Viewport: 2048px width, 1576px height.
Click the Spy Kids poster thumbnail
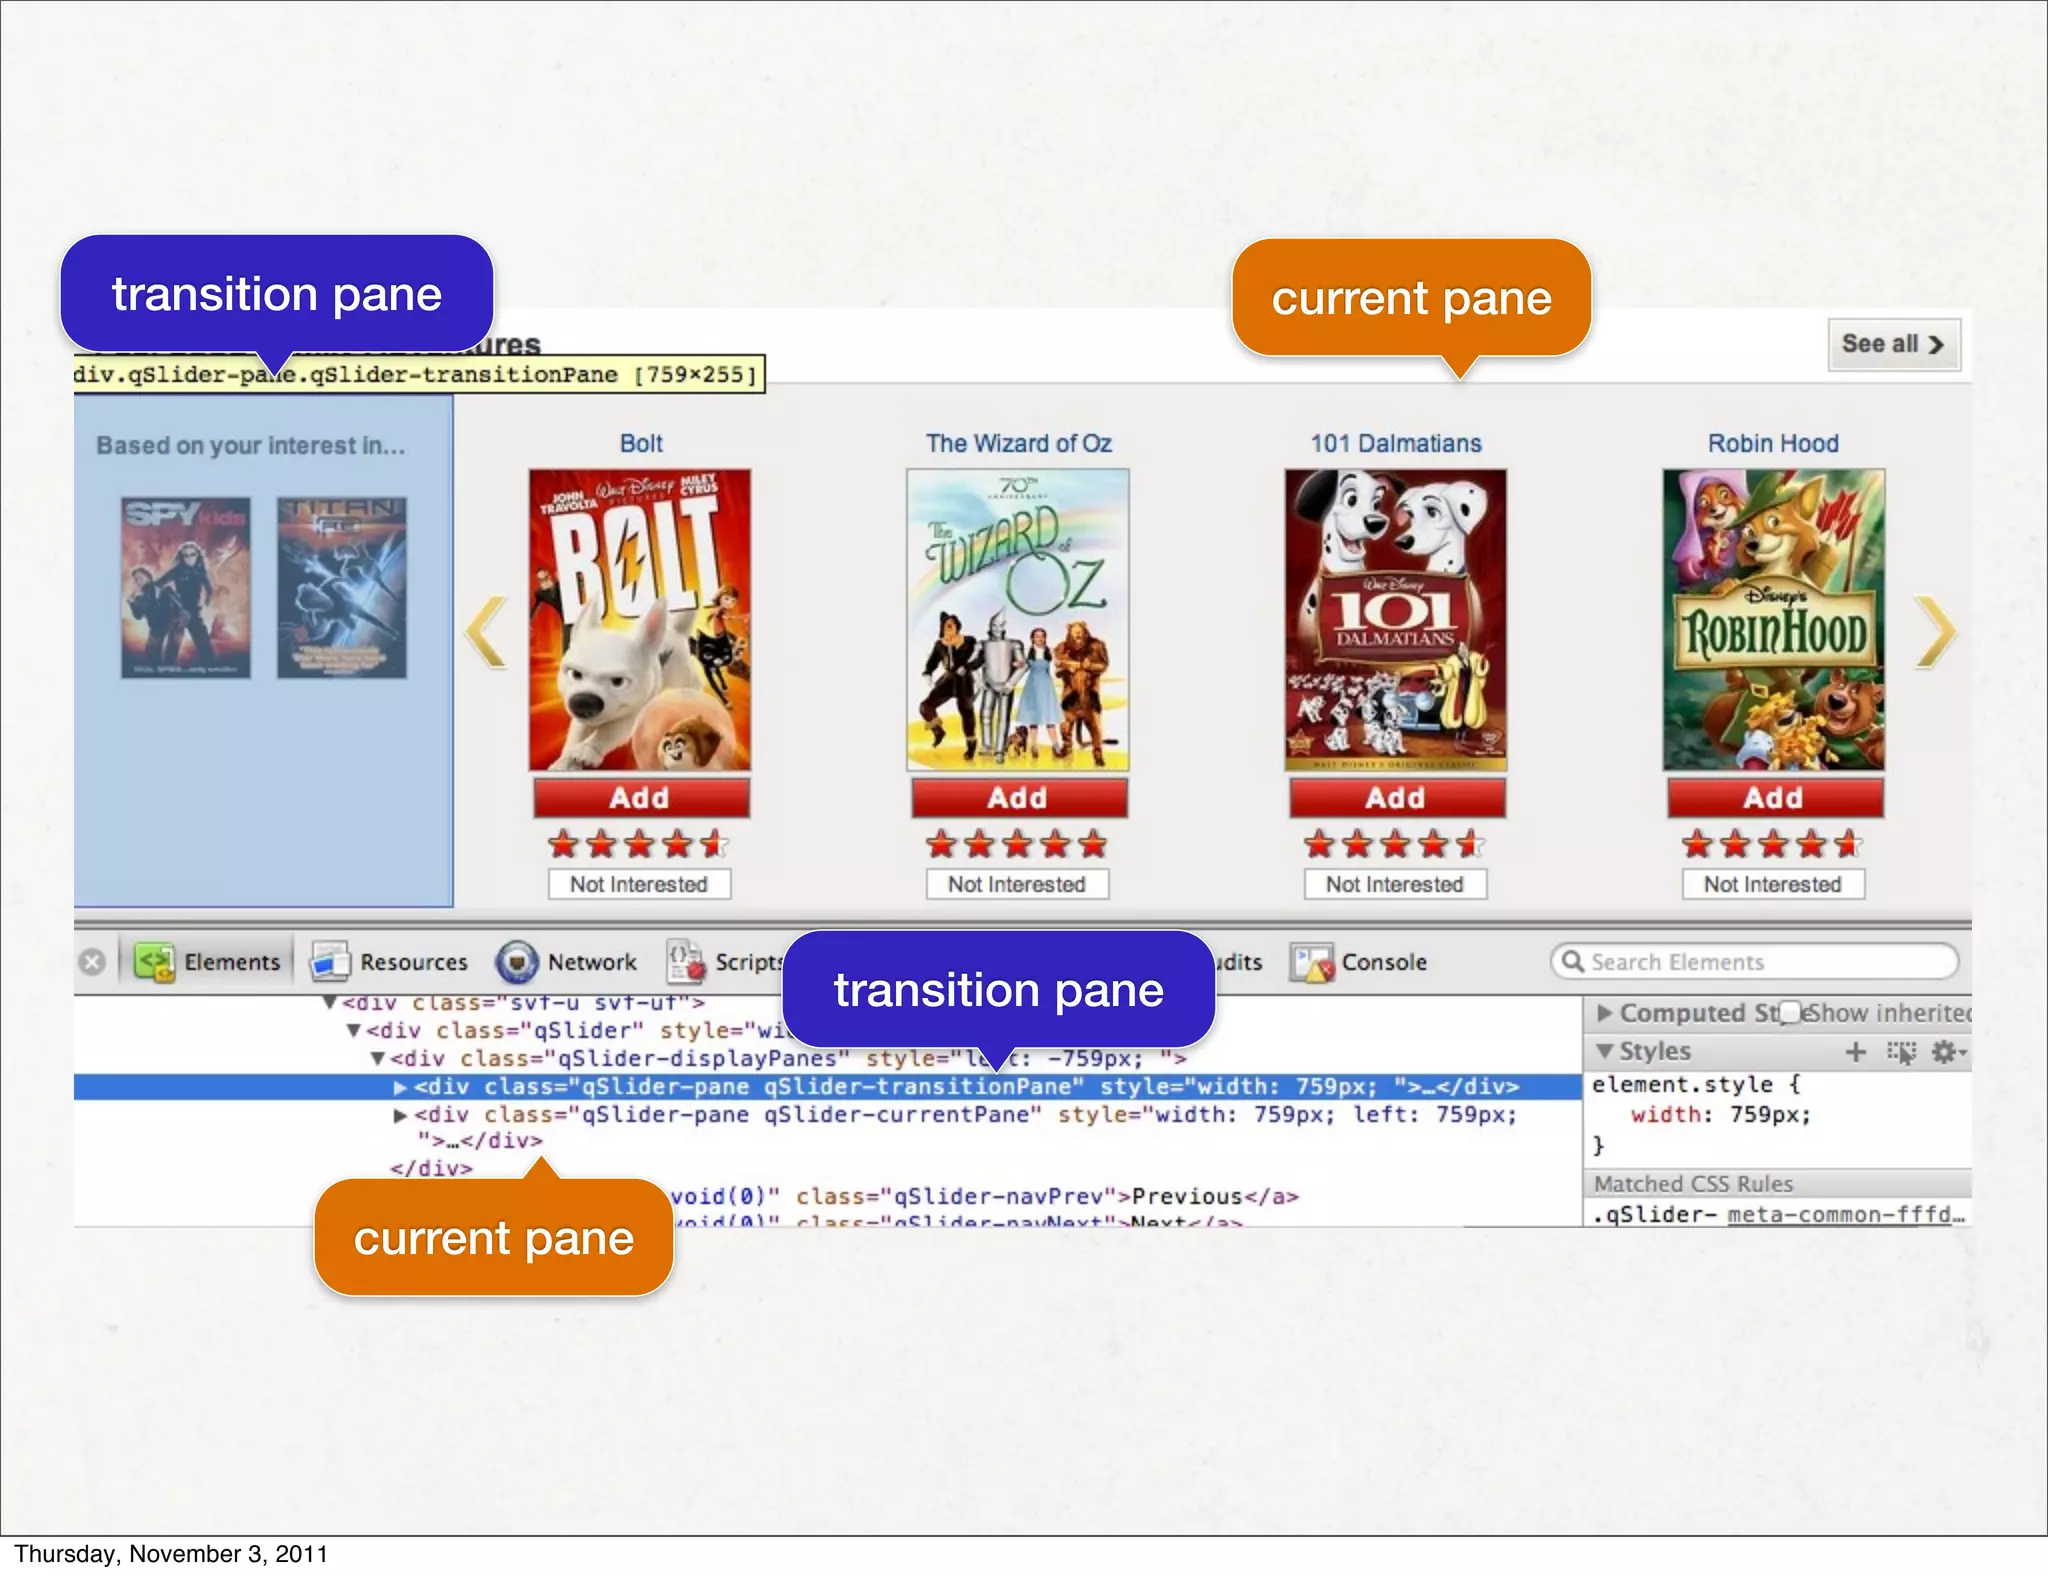186,588
